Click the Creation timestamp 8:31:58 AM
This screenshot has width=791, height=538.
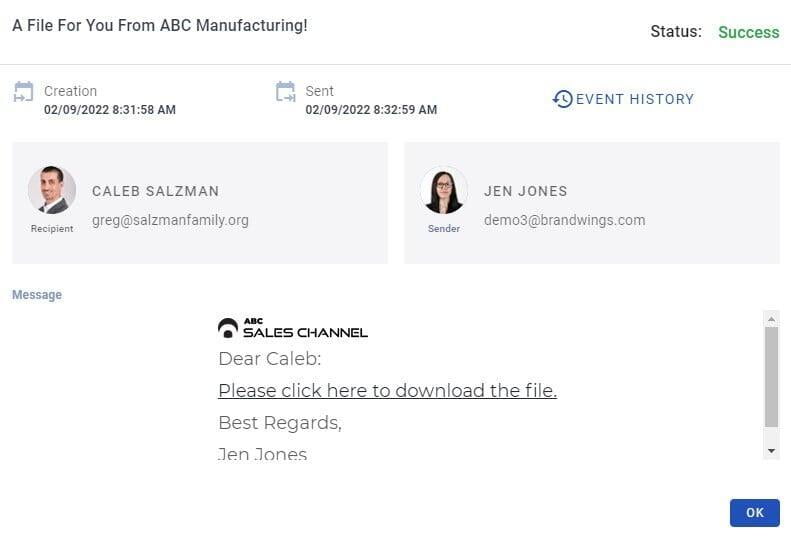coord(144,110)
